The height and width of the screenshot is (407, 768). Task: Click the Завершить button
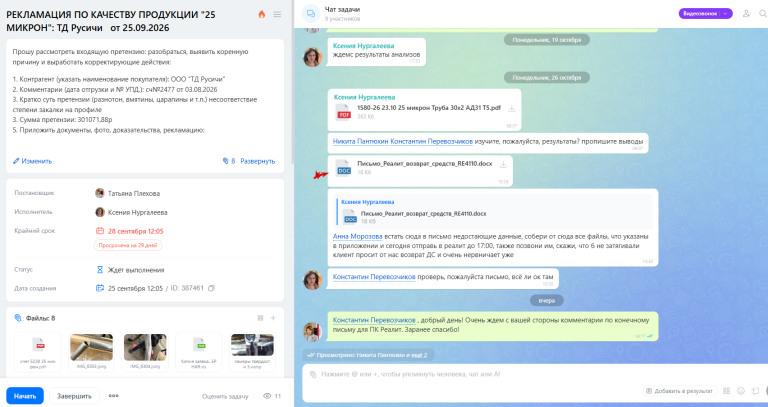tap(74, 396)
